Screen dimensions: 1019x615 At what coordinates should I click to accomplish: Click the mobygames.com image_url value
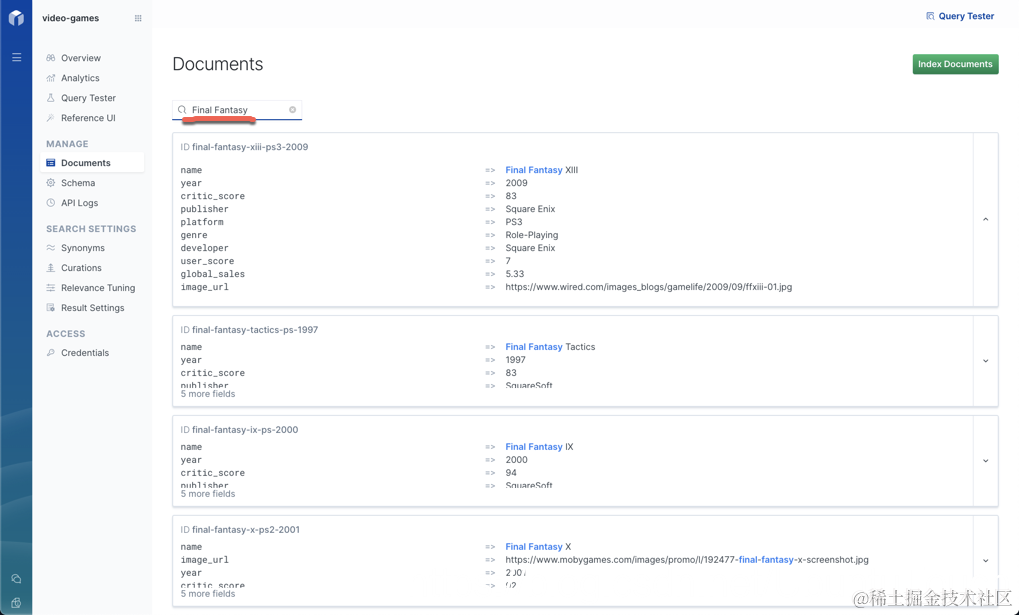[687, 560]
